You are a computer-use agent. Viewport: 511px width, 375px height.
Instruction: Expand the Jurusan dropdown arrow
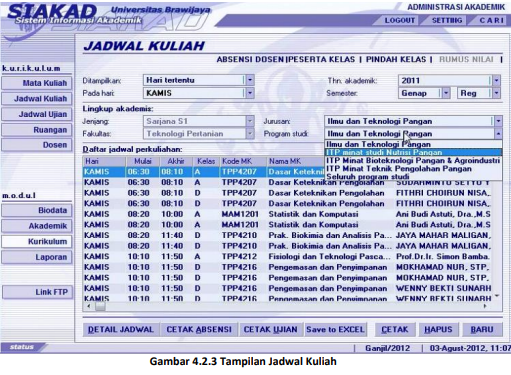point(498,121)
